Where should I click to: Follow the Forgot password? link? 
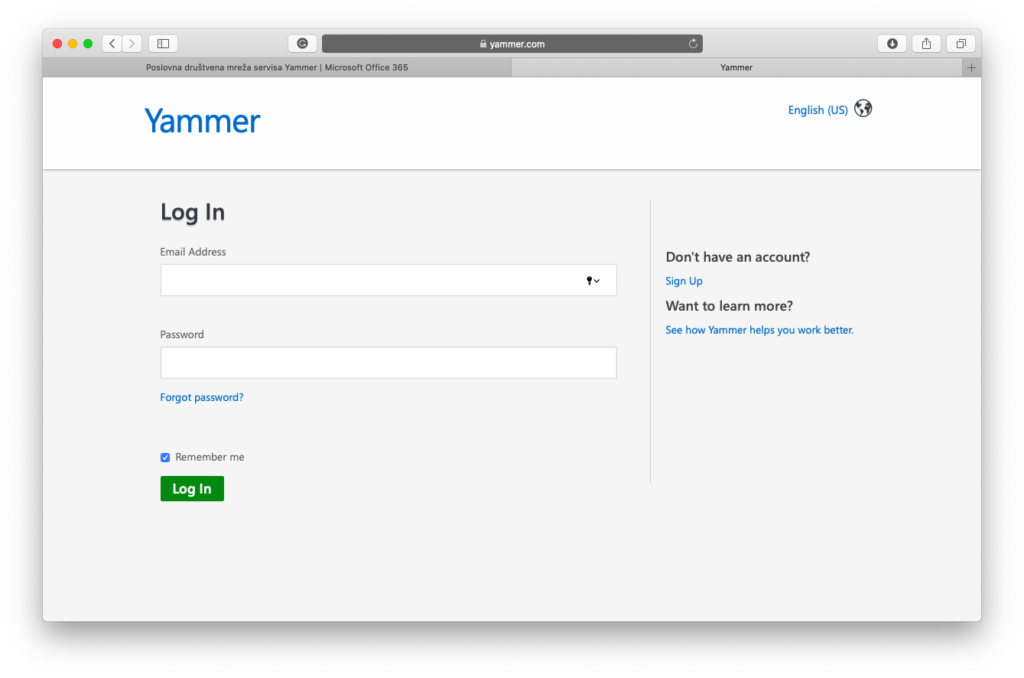tap(201, 397)
